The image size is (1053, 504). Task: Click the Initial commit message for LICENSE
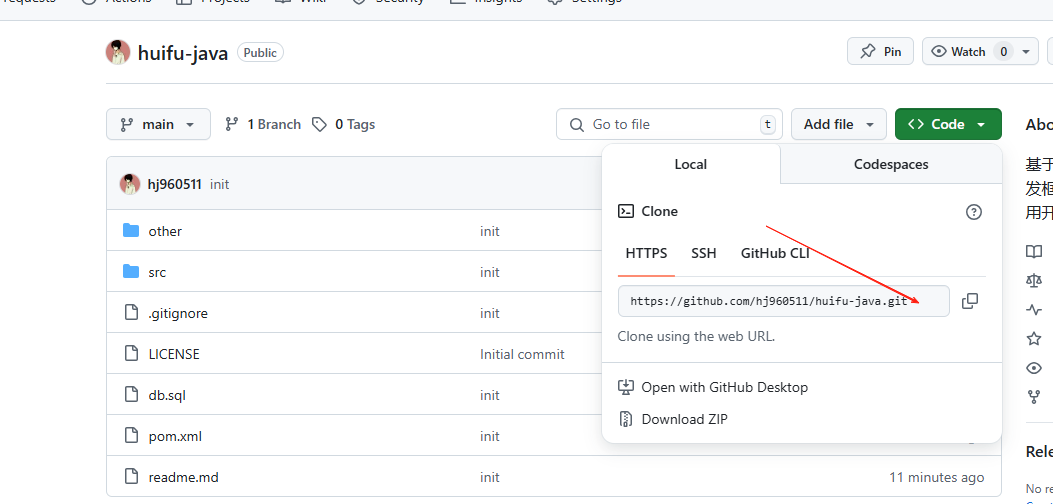(x=522, y=354)
